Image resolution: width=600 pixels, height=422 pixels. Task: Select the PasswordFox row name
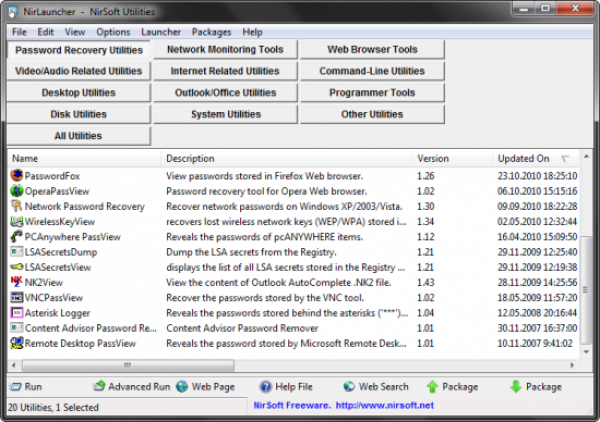coord(52,176)
